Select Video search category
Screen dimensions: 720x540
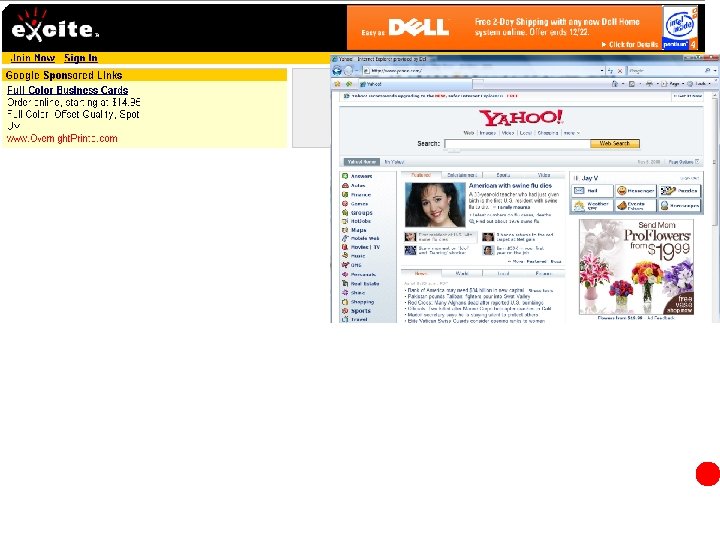pos(507,133)
